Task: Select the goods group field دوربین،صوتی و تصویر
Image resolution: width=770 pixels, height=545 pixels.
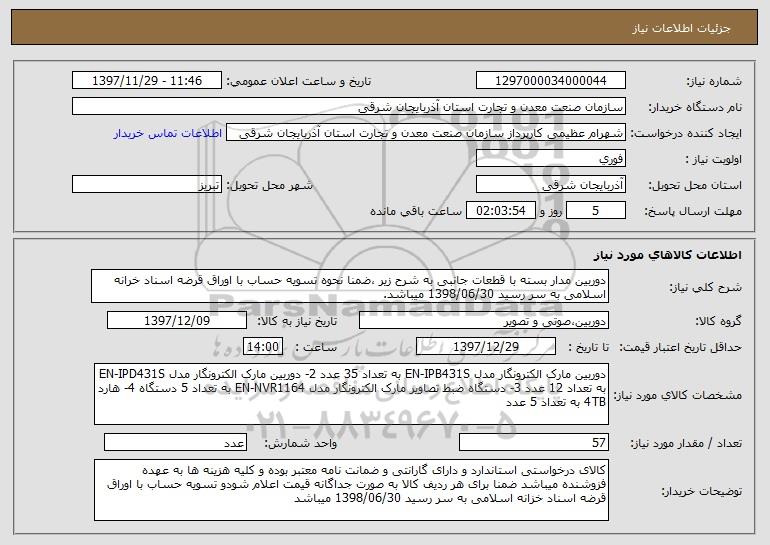Action: (484, 321)
